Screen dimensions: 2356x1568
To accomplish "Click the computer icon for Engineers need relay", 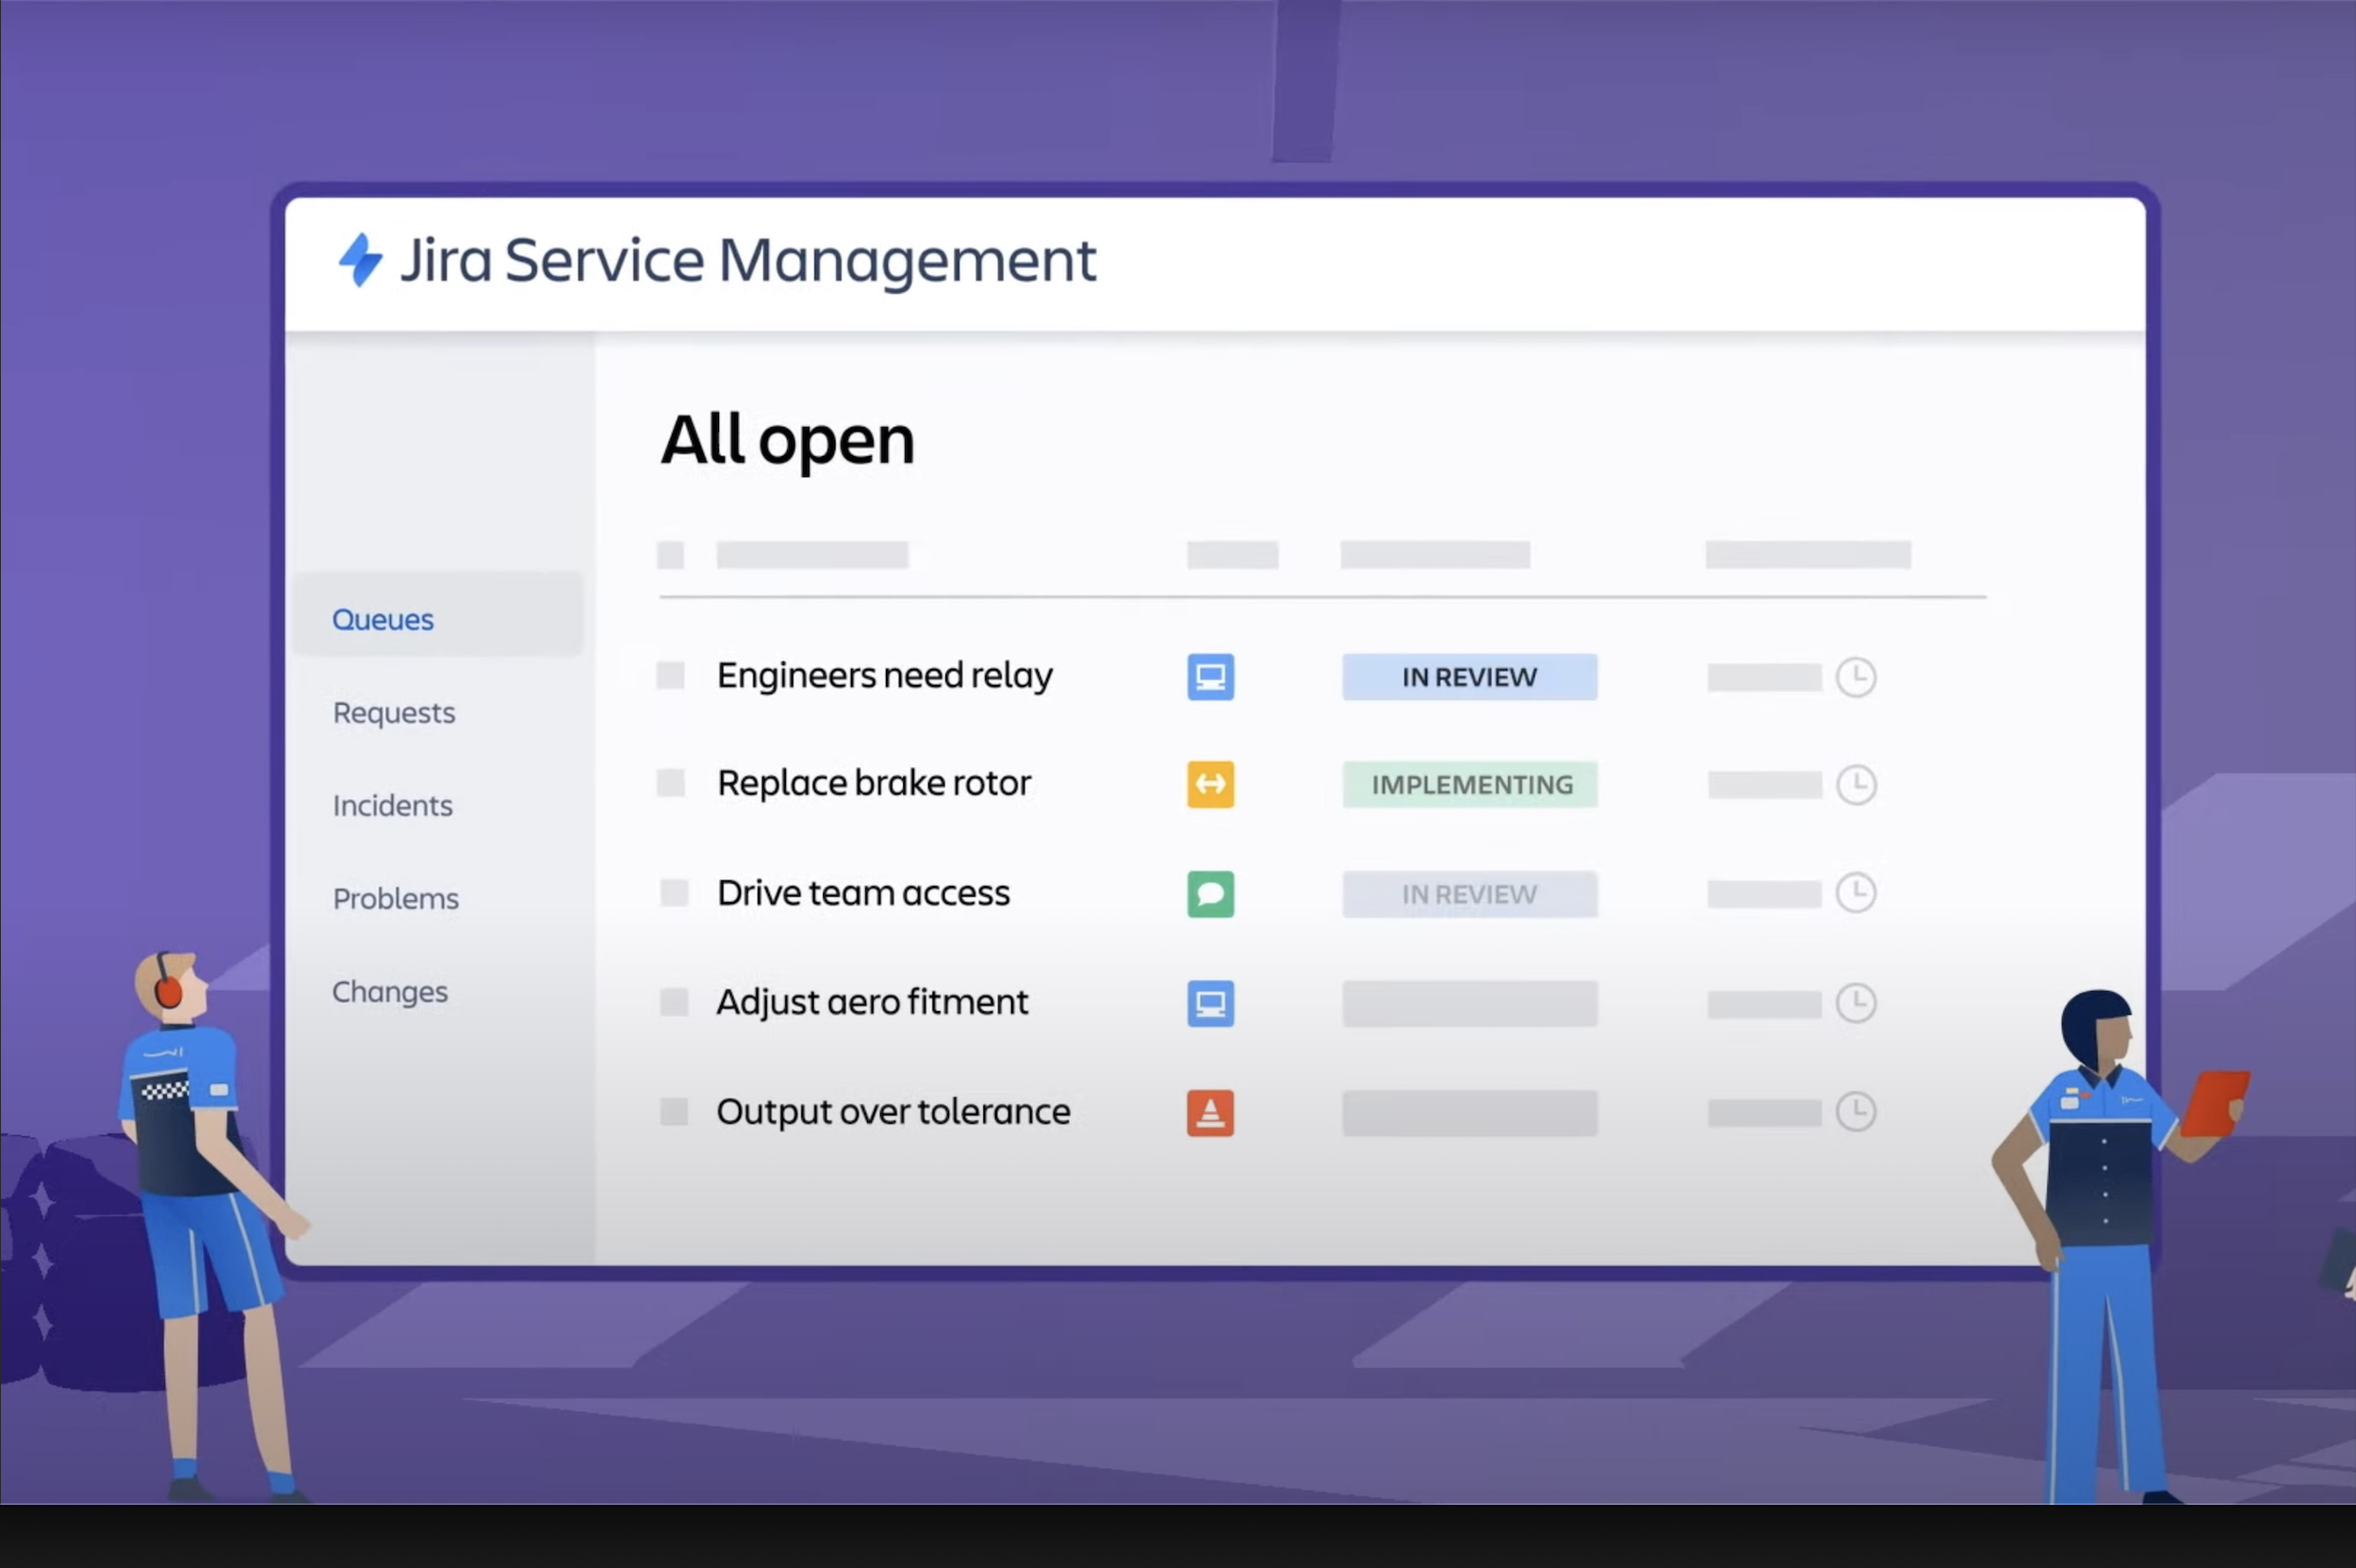I will pos(1210,677).
